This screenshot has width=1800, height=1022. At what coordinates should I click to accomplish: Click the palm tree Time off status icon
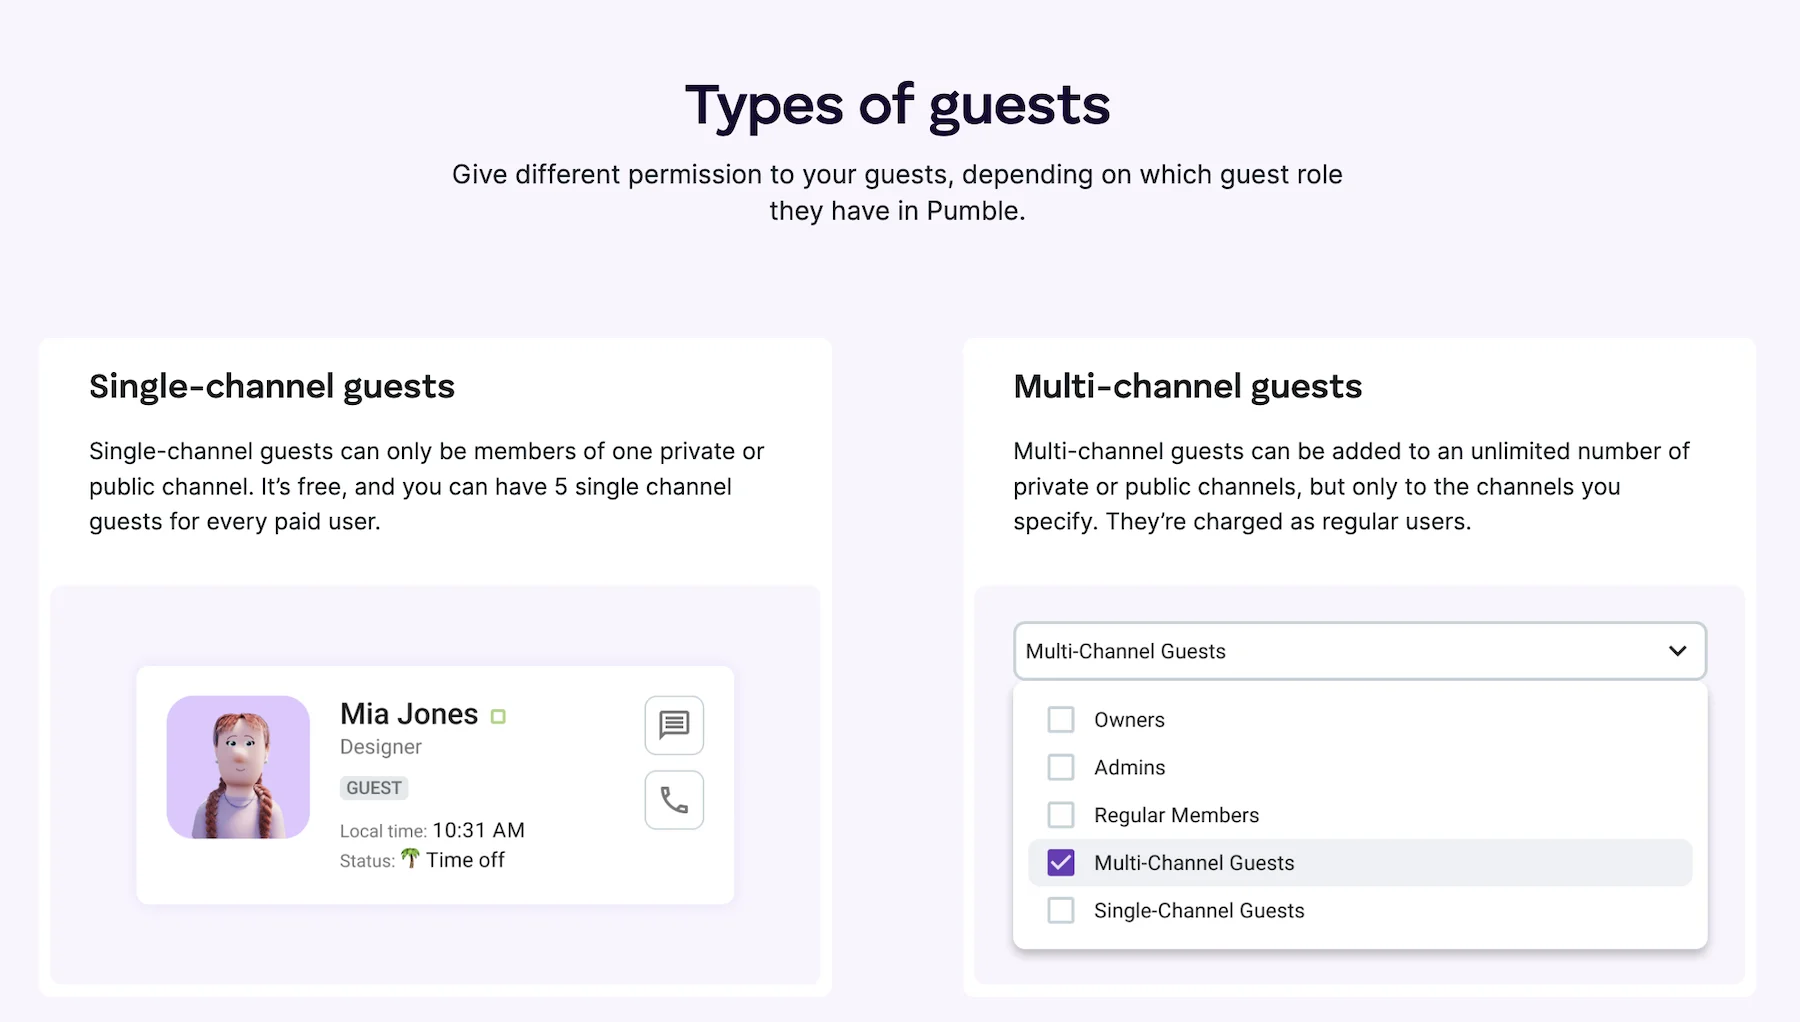(x=411, y=859)
